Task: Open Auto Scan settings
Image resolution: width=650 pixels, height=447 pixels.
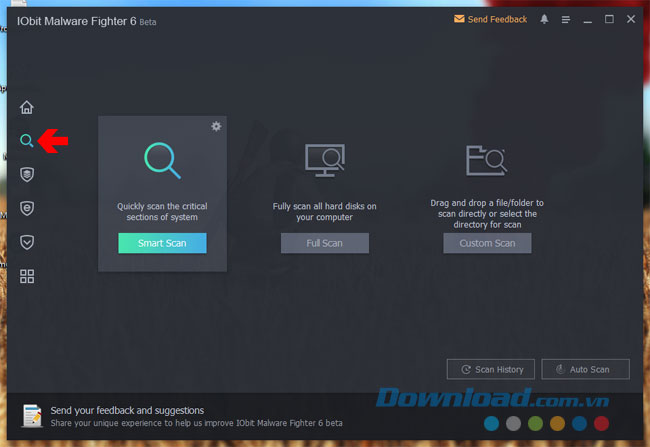Action: click(585, 369)
